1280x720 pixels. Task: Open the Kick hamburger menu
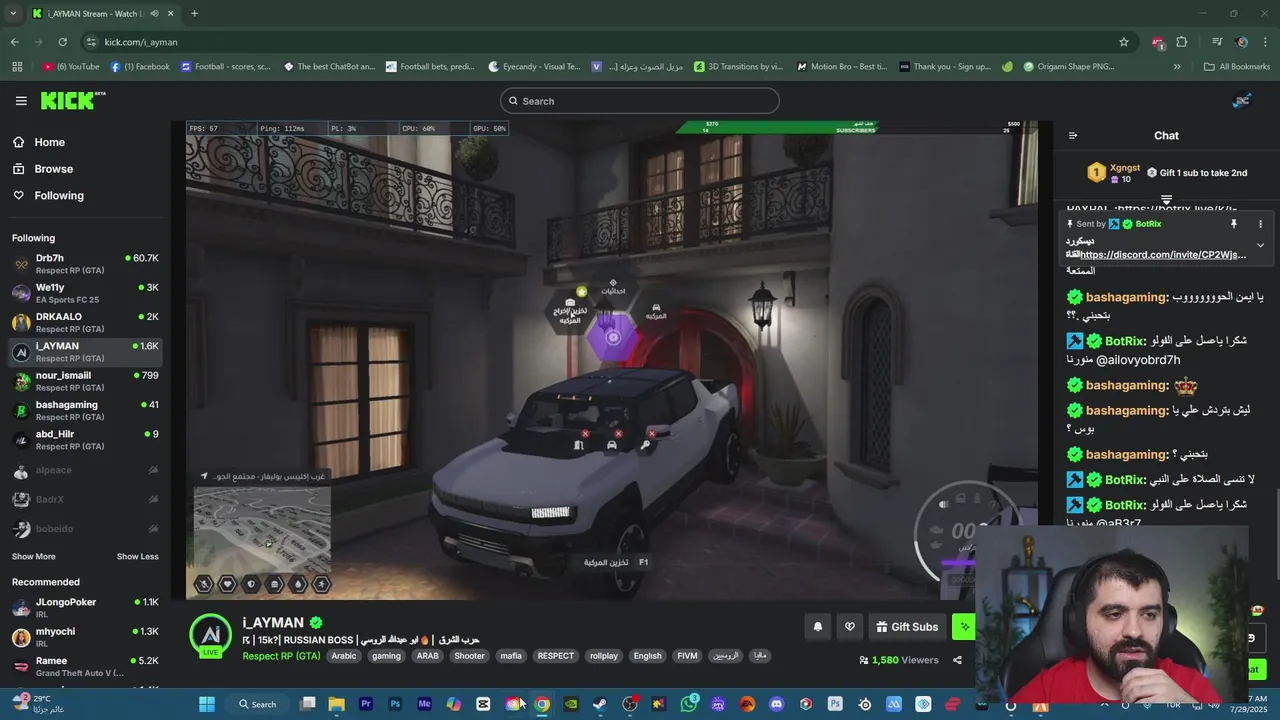point(21,101)
